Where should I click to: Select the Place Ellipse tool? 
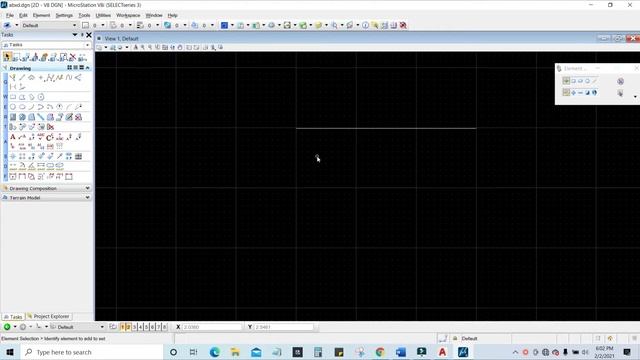22,107
